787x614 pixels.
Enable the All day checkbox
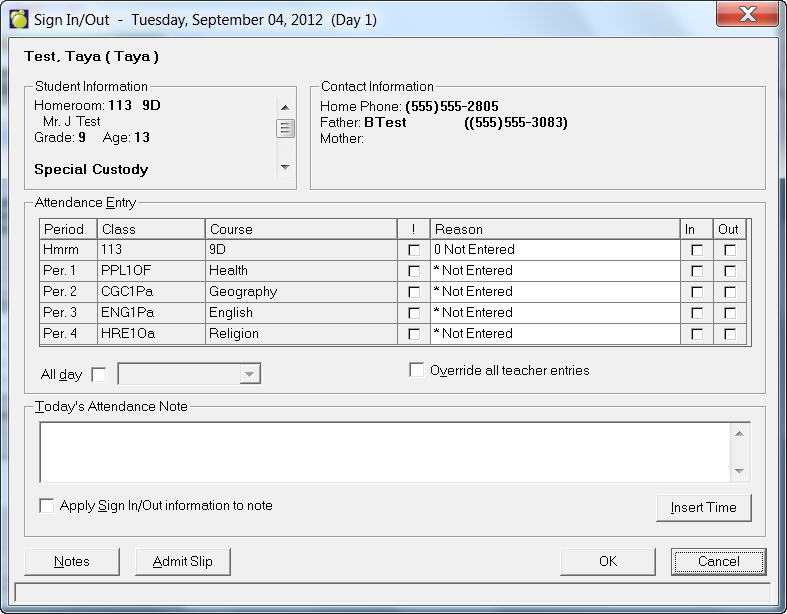pos(98,375)
